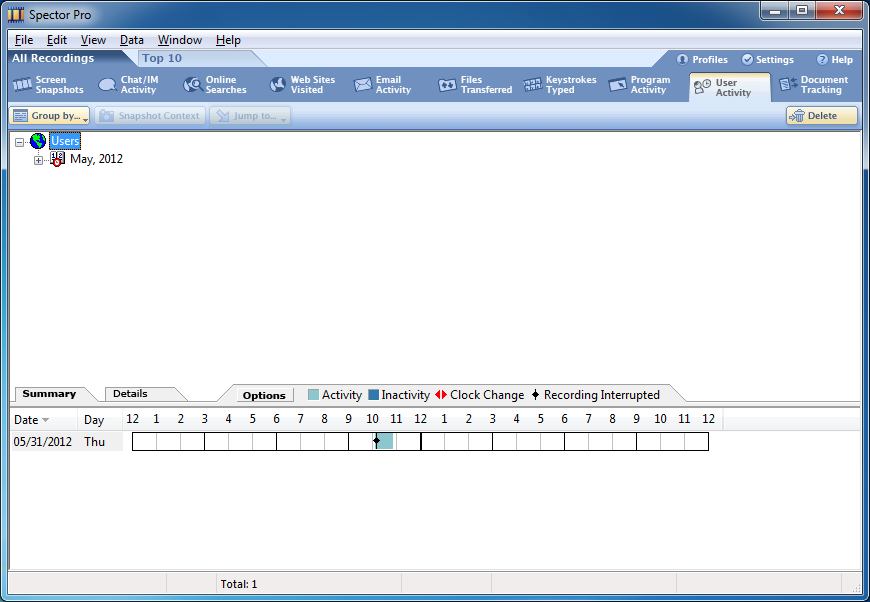Open Email Activity recordings
870x602 pixels.
382,85
